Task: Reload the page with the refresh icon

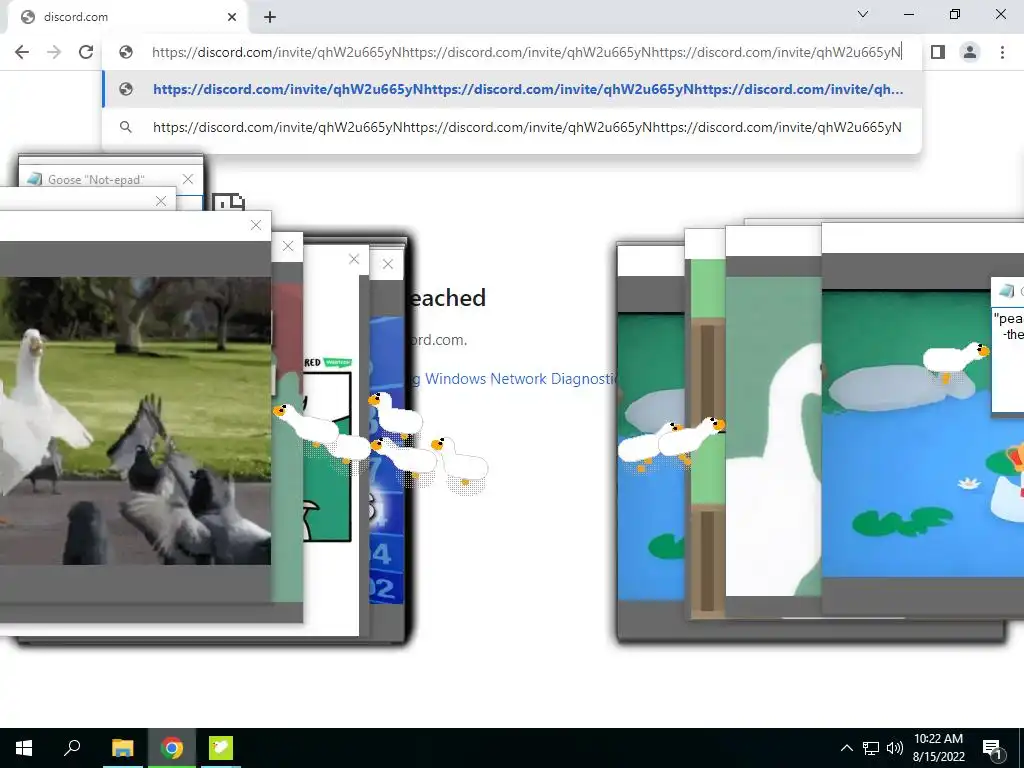Action: [x=86, y=52]
